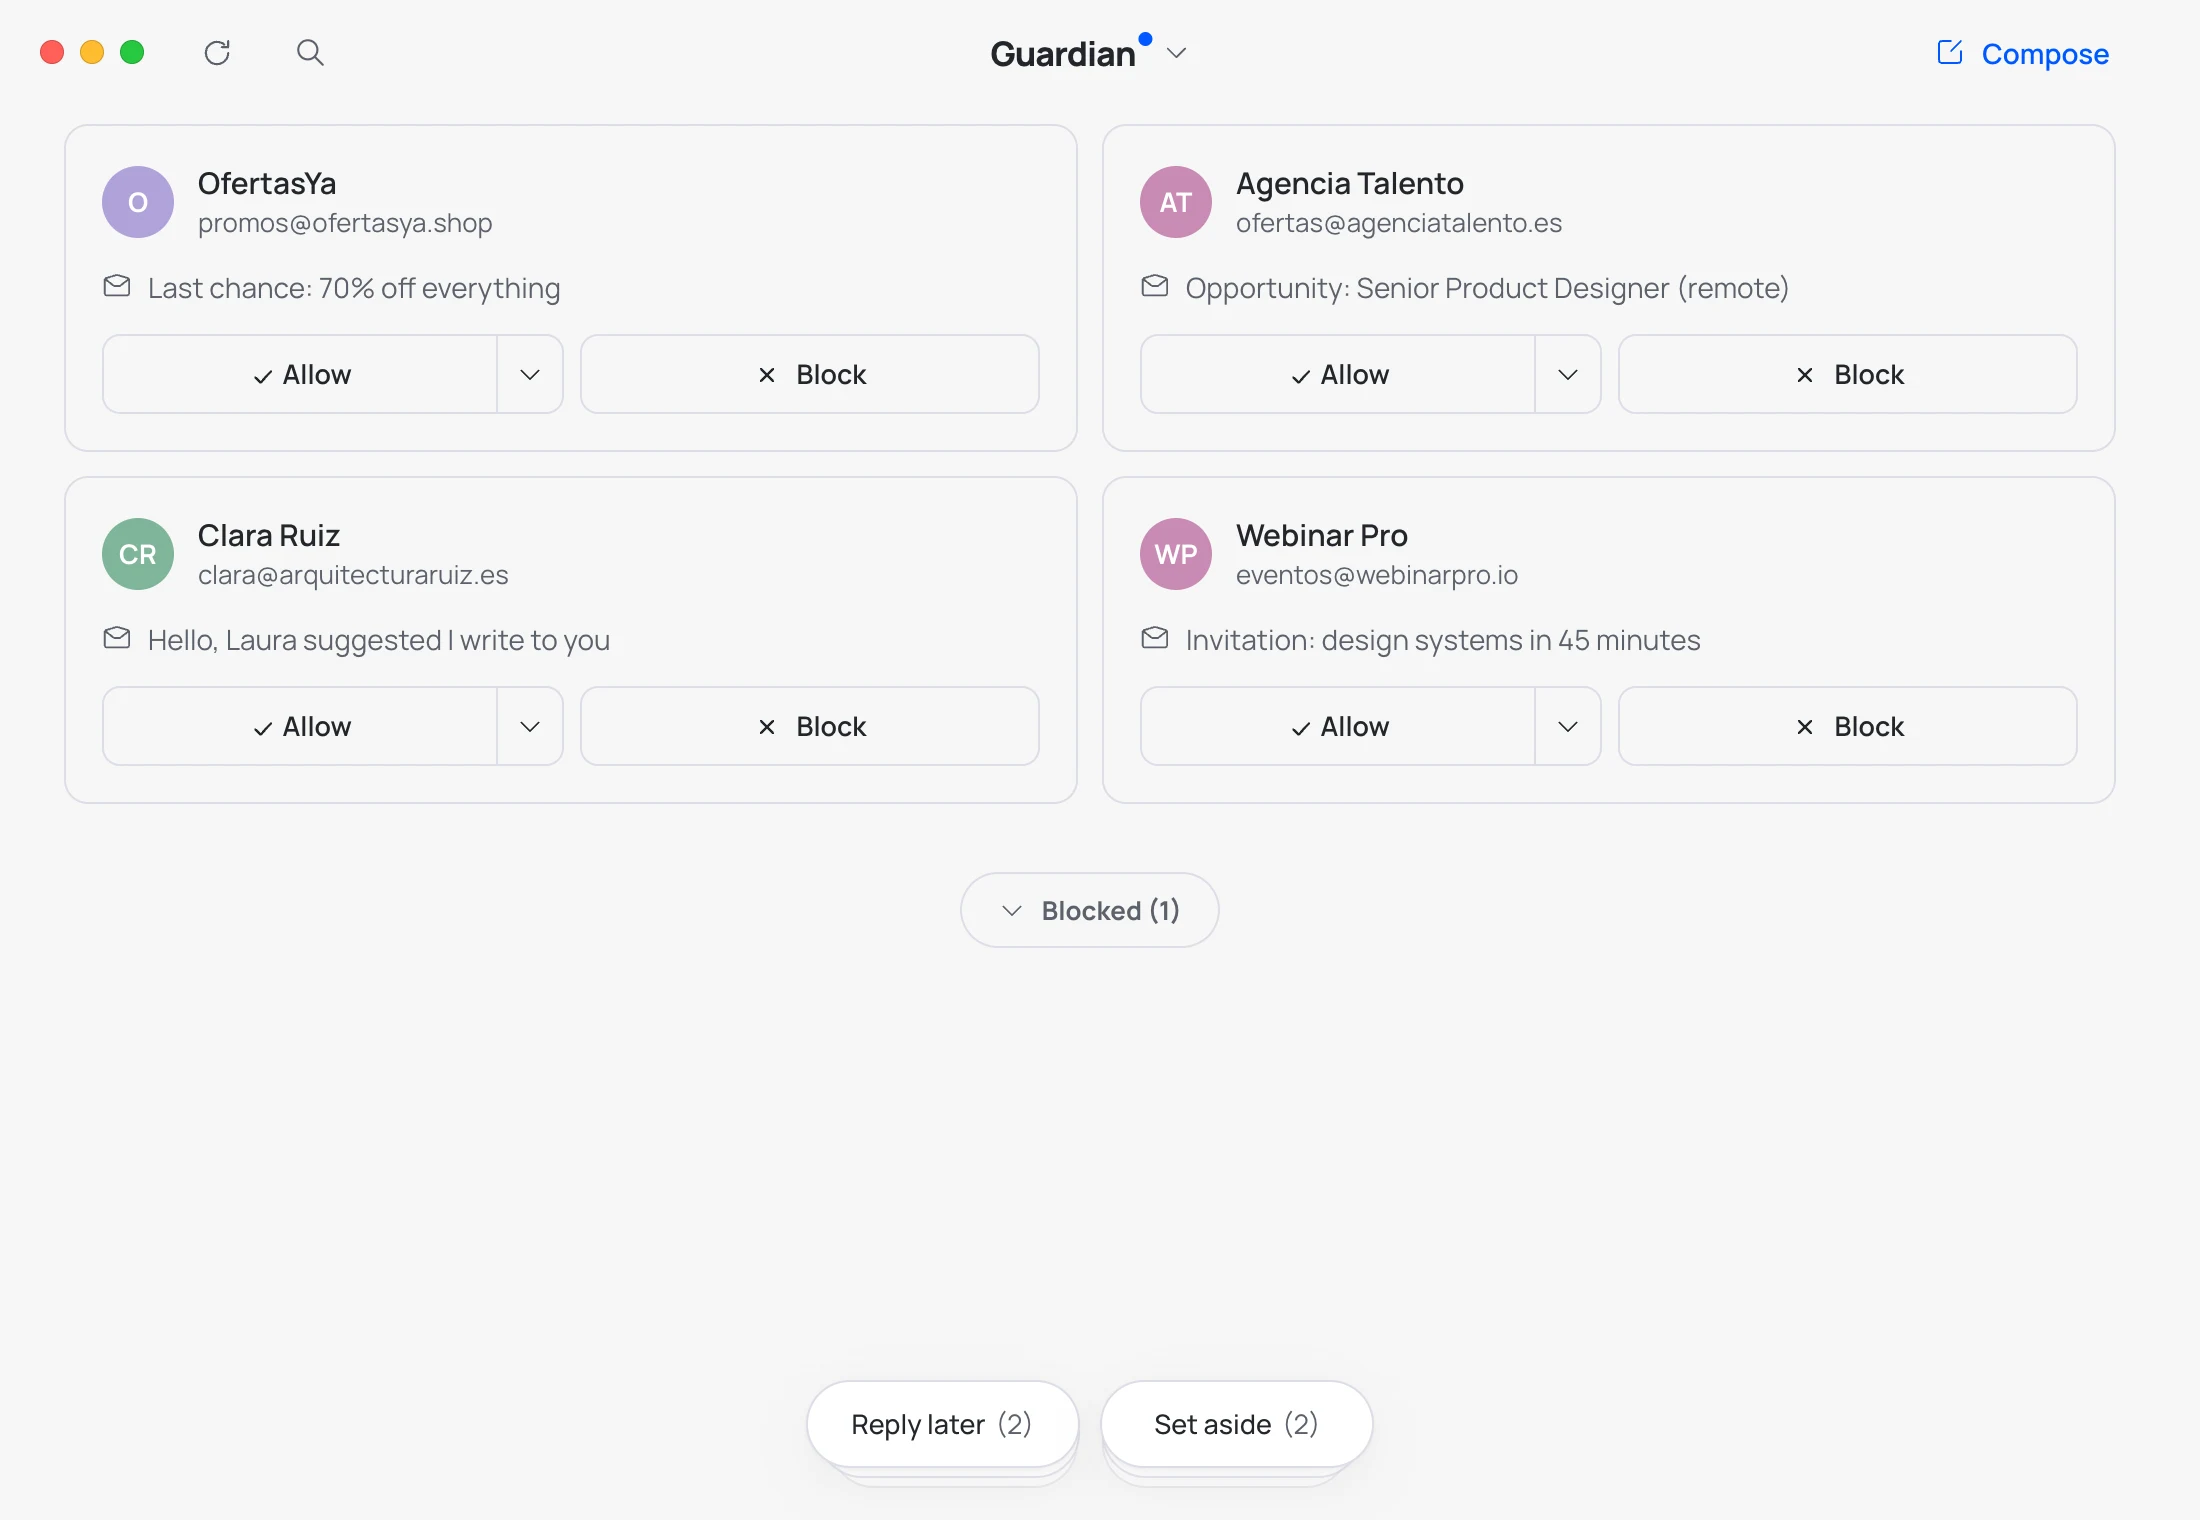Block sender Webinar Pro

[x=1848, y=726]
